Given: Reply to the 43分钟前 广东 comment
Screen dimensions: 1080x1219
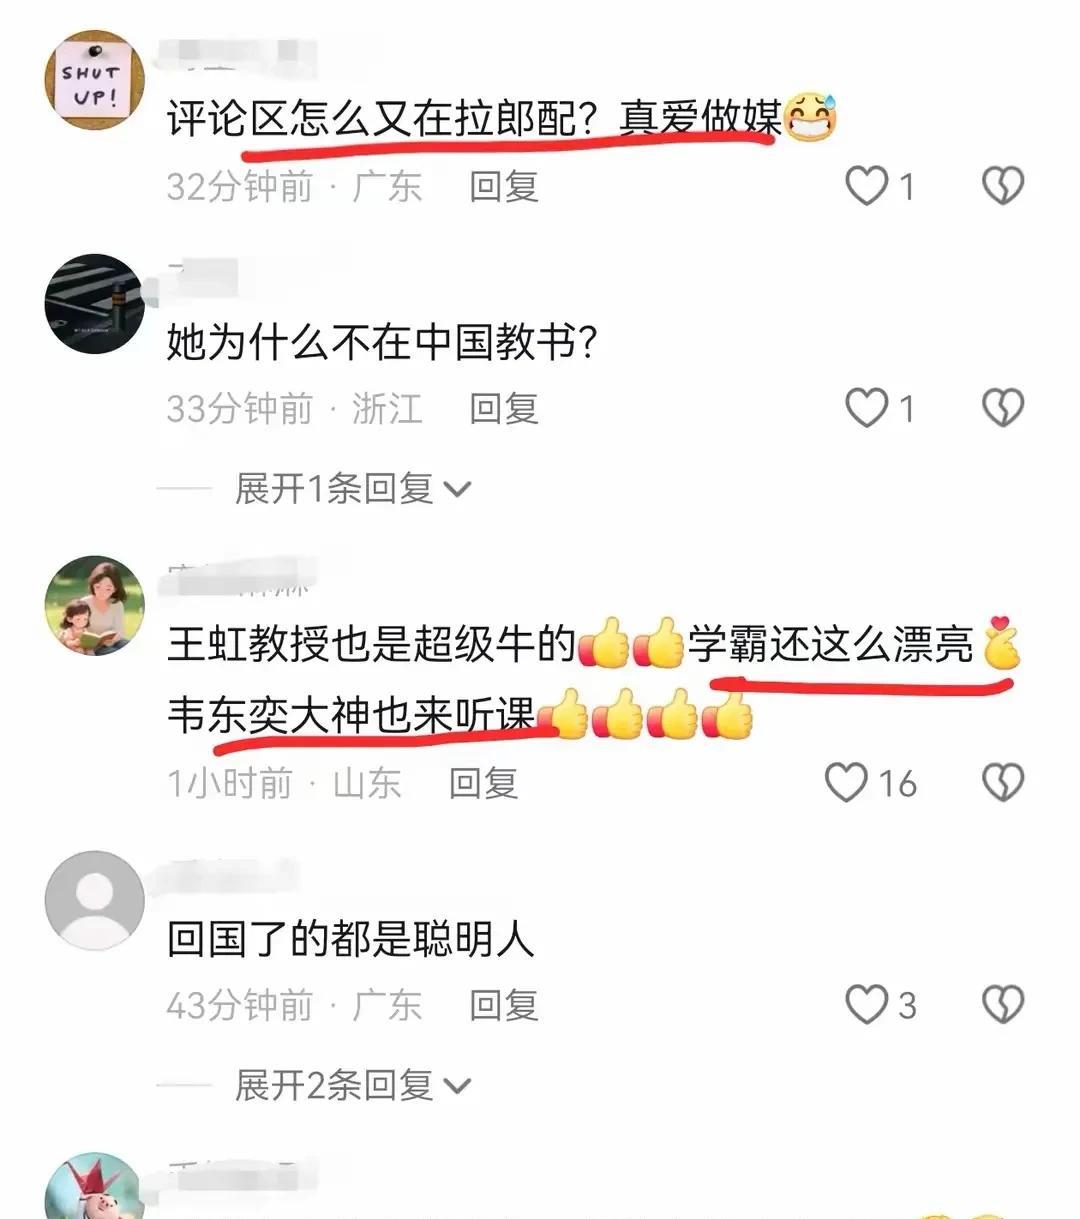Looking at the screenshot, I should point(504,1005).
